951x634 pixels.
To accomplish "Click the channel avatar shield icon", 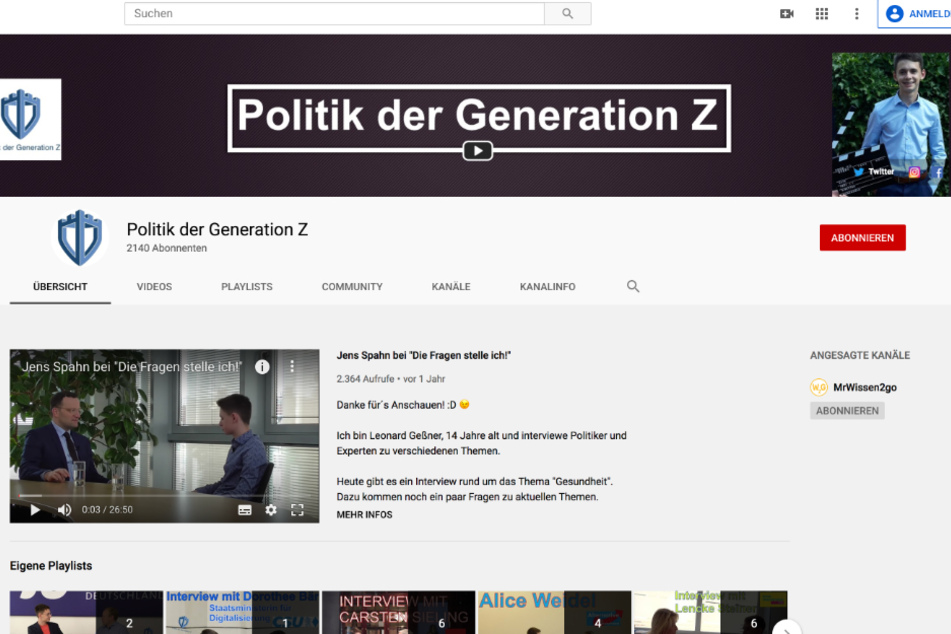I will tap(79, 237).
